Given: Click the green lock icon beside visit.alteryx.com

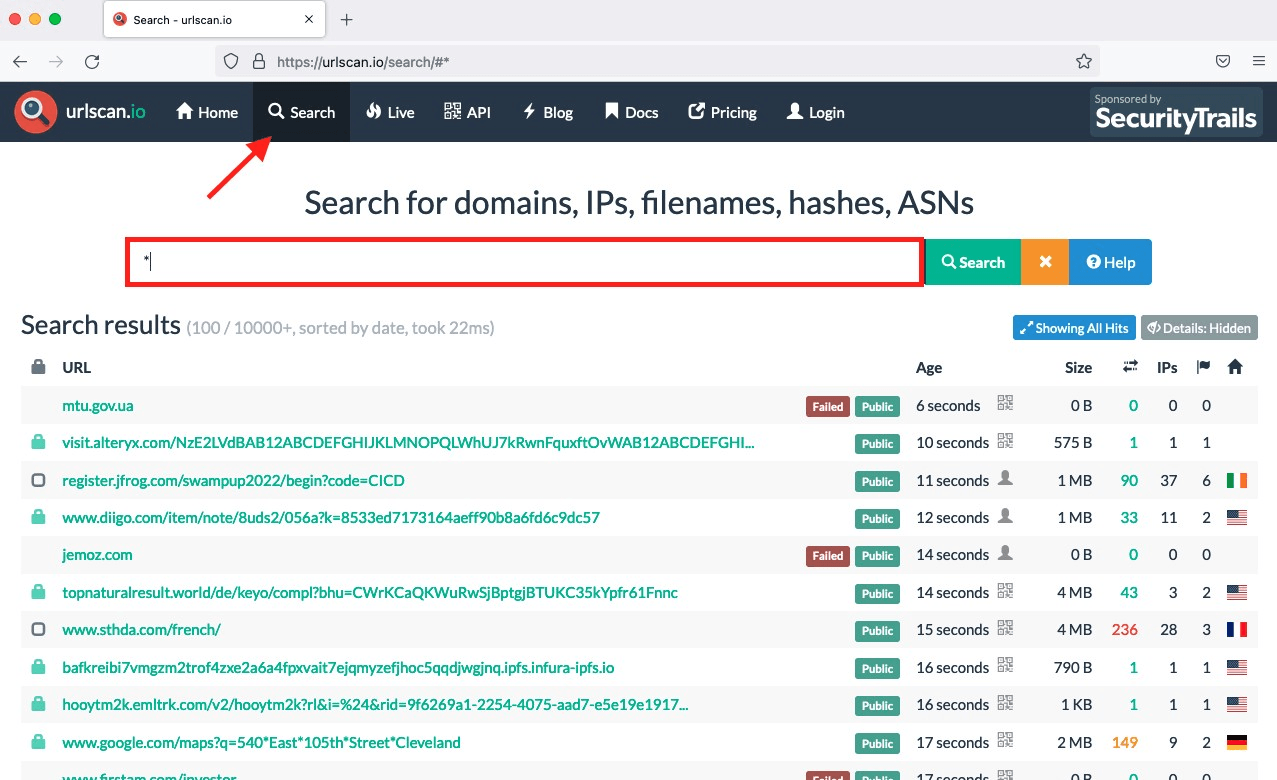Looking at the screenshot, I should tap(38, 442).
